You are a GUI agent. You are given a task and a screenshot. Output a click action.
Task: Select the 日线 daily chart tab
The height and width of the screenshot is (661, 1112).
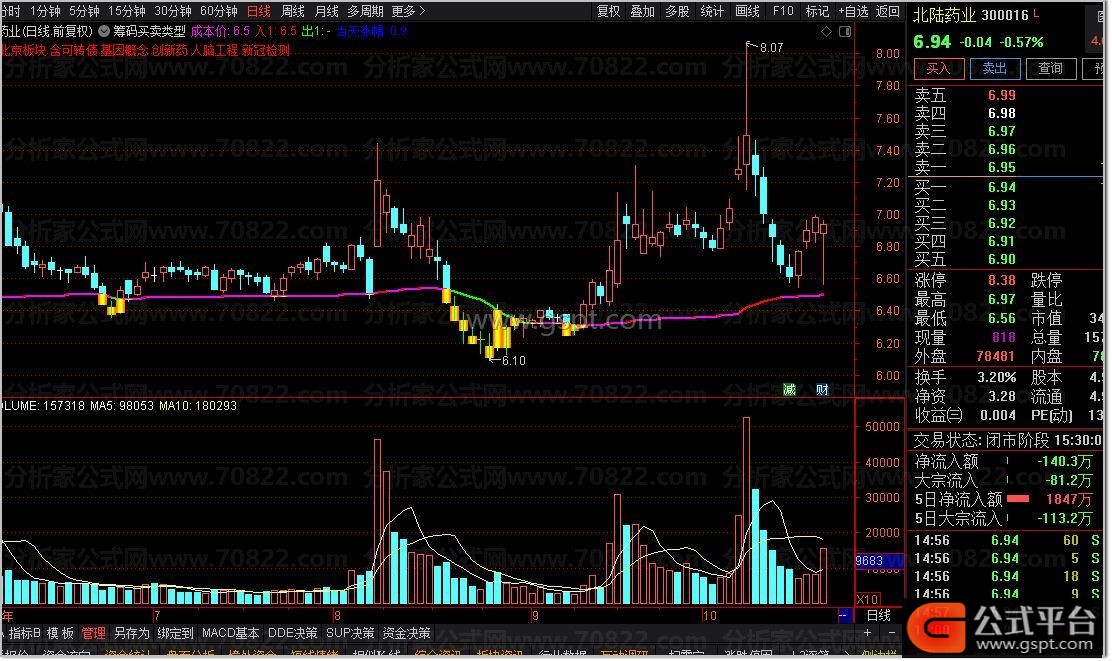259,11
